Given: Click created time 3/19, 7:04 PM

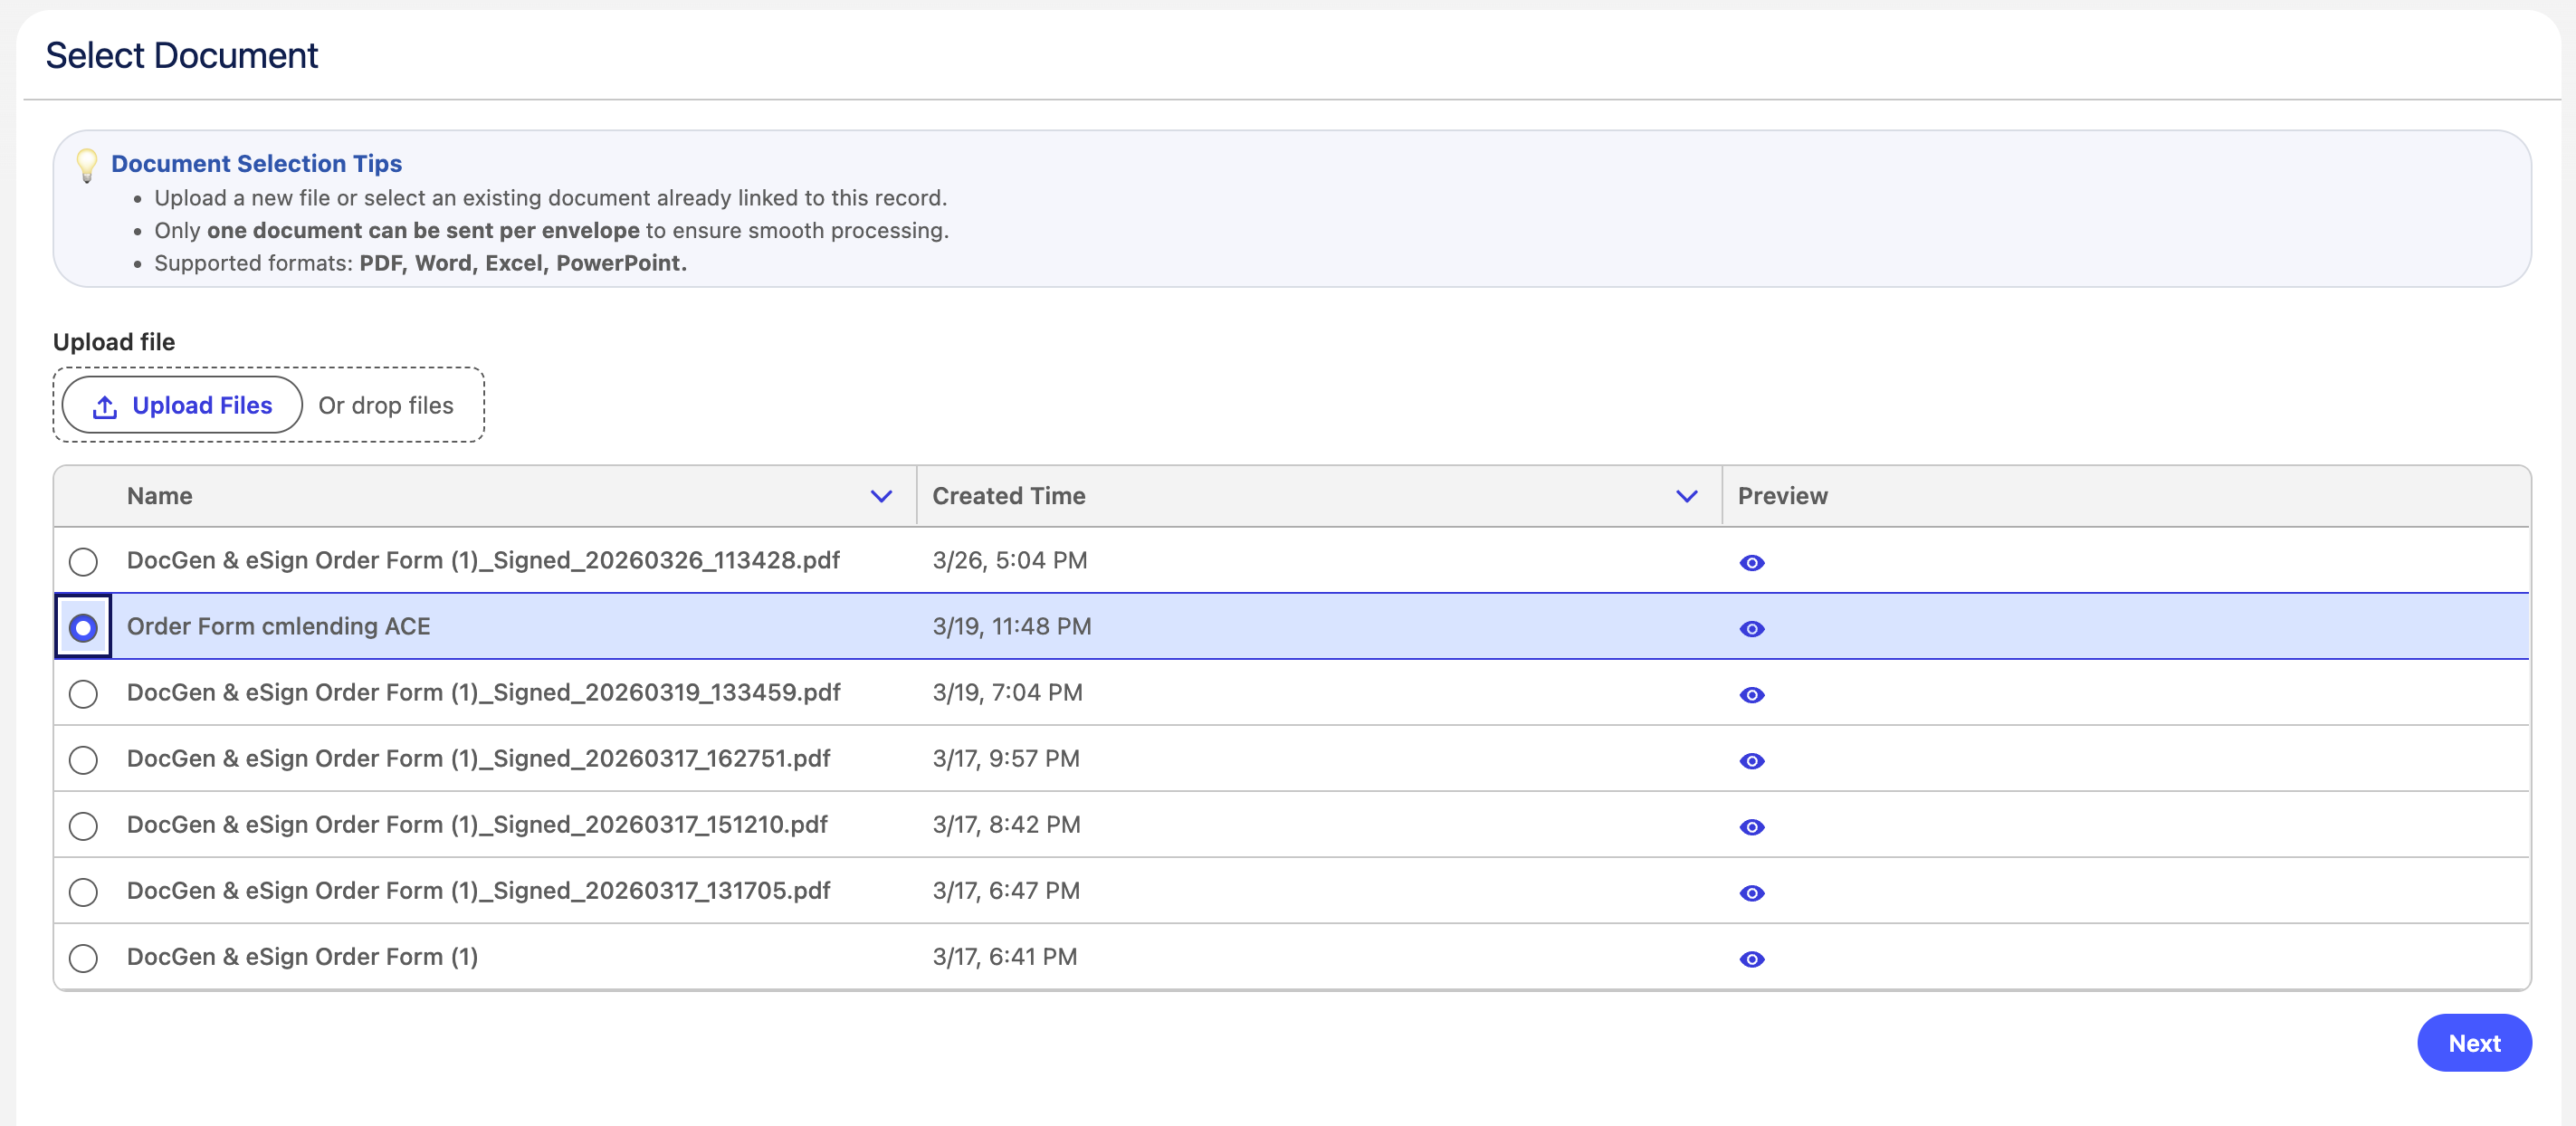Looking at the screenshot, I should [x=1007, y=692].
